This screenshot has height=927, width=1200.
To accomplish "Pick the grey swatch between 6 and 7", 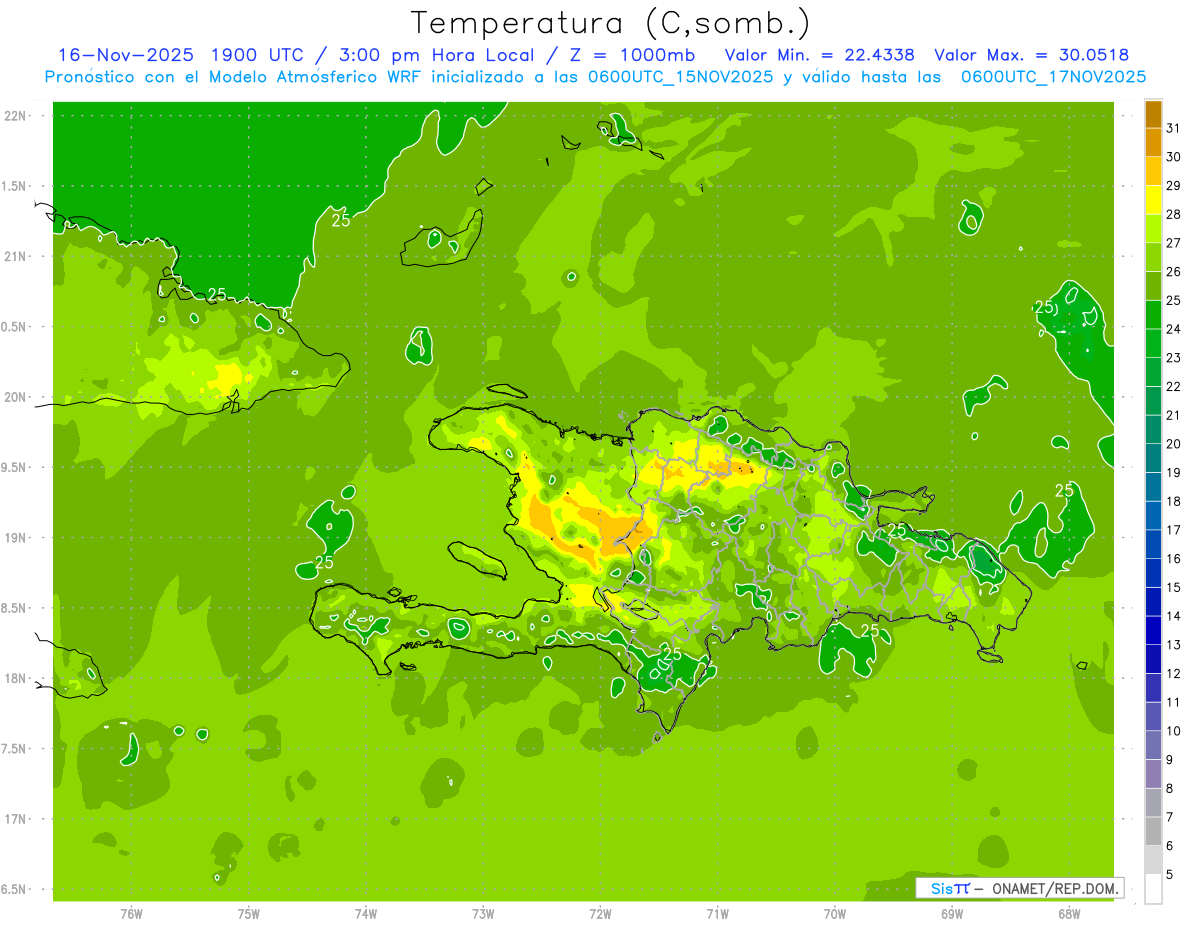I will pos(1153,832).
